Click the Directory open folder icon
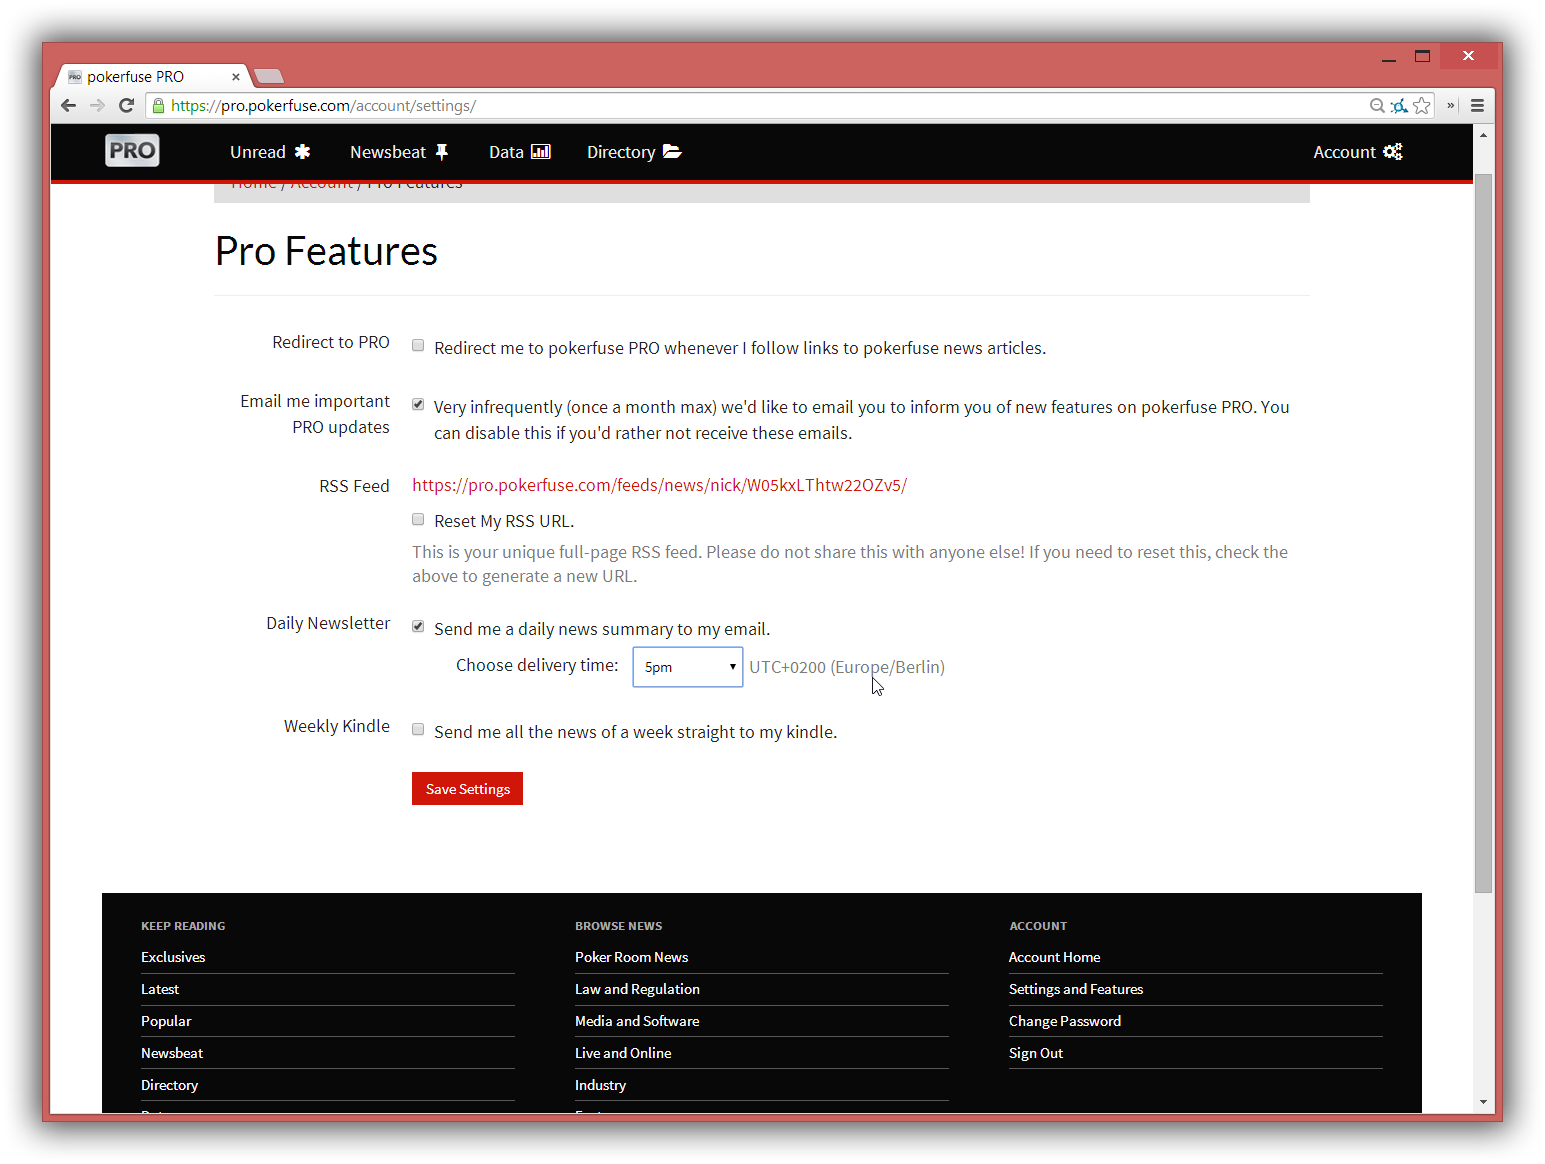The height and width of the screenshot is (1164, 1545). pyautogui.click(x=672, y=152)
